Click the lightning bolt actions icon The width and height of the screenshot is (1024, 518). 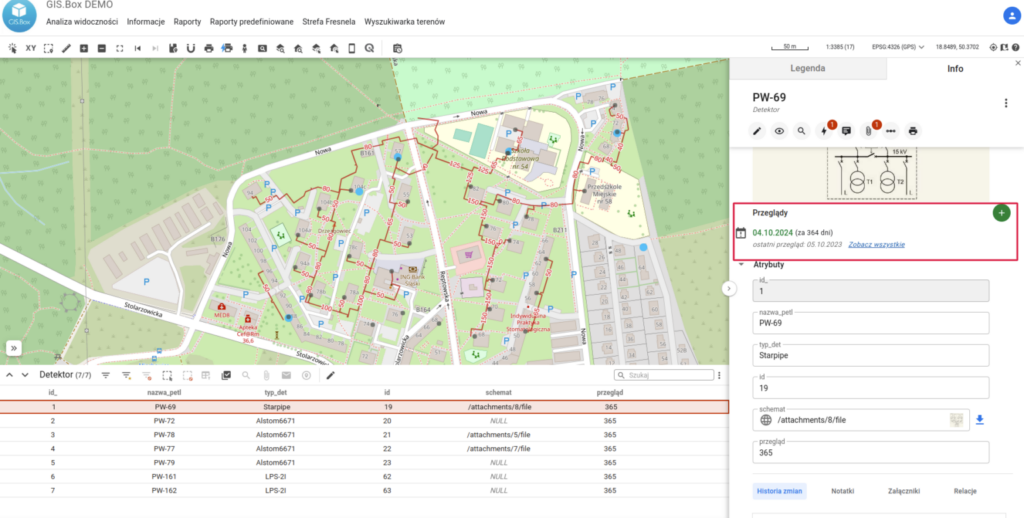tap(824, 130)
